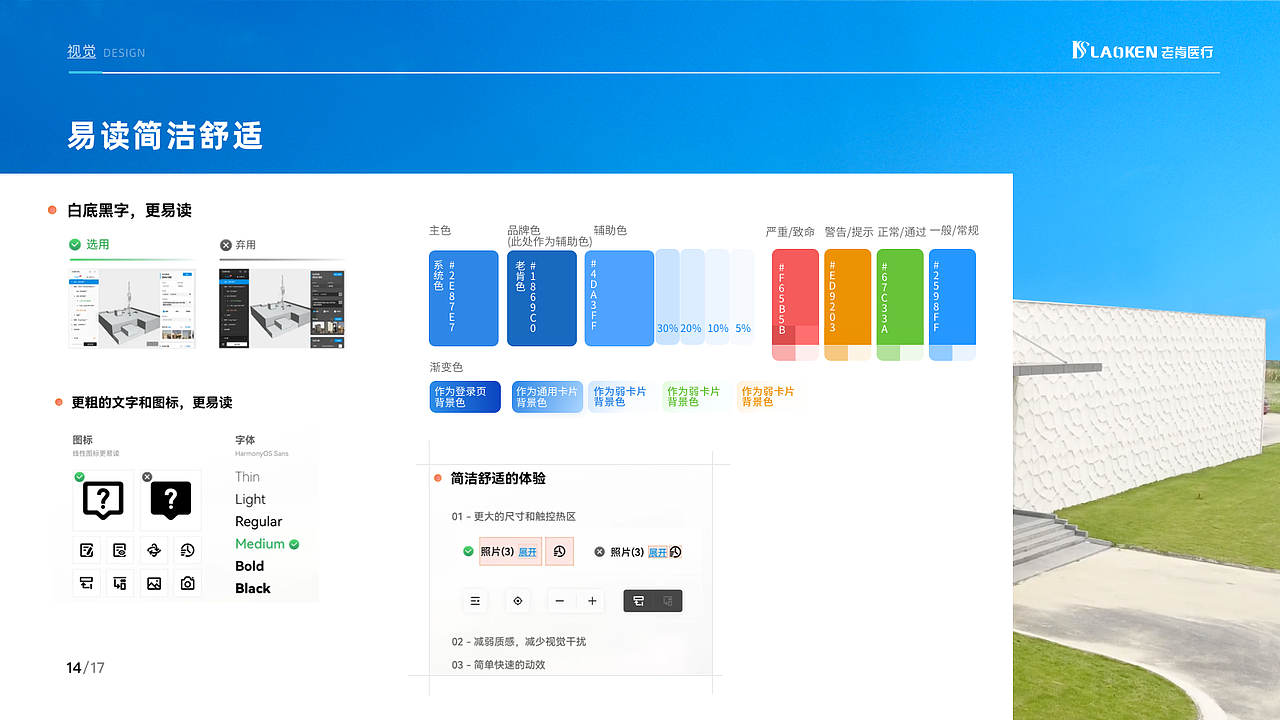Click the small history icon after rejected 展开
Viewport: 1280px width, 720px height.
pyautogui.click(x=675, y=552)
